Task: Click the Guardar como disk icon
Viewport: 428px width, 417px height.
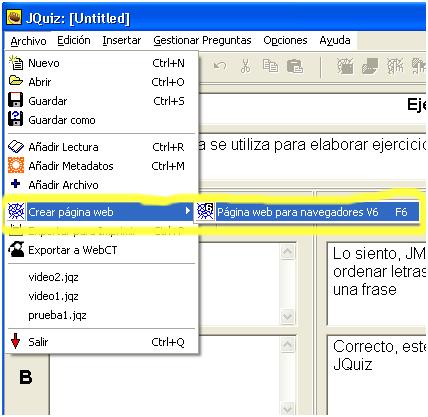Action: point(16,119)
